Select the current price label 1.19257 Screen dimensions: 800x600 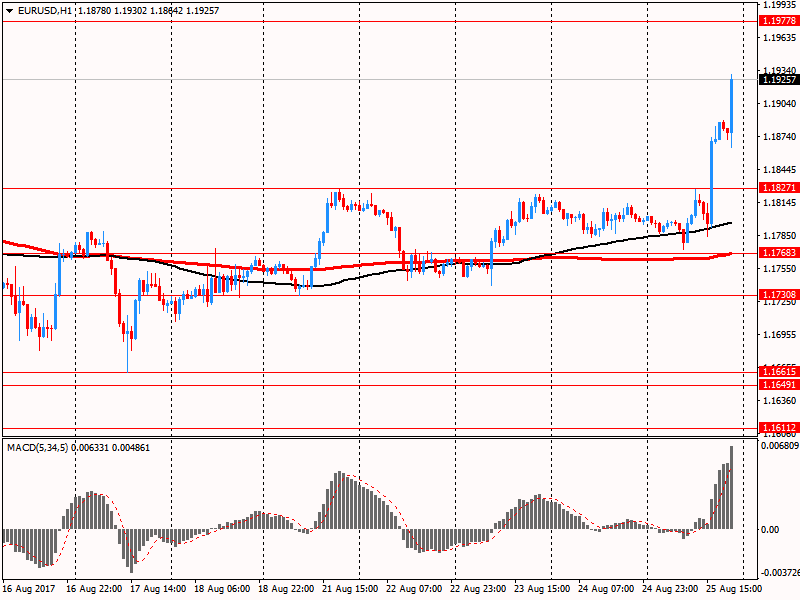779,80
